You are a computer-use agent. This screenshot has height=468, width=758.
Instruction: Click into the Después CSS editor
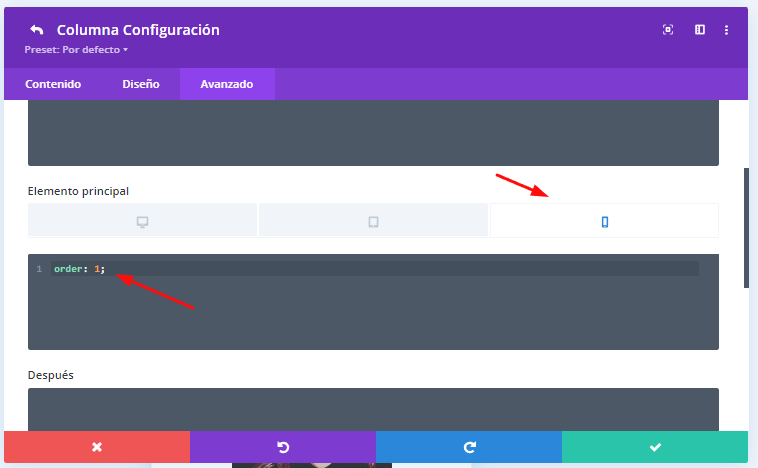click(x=373, y=409)
